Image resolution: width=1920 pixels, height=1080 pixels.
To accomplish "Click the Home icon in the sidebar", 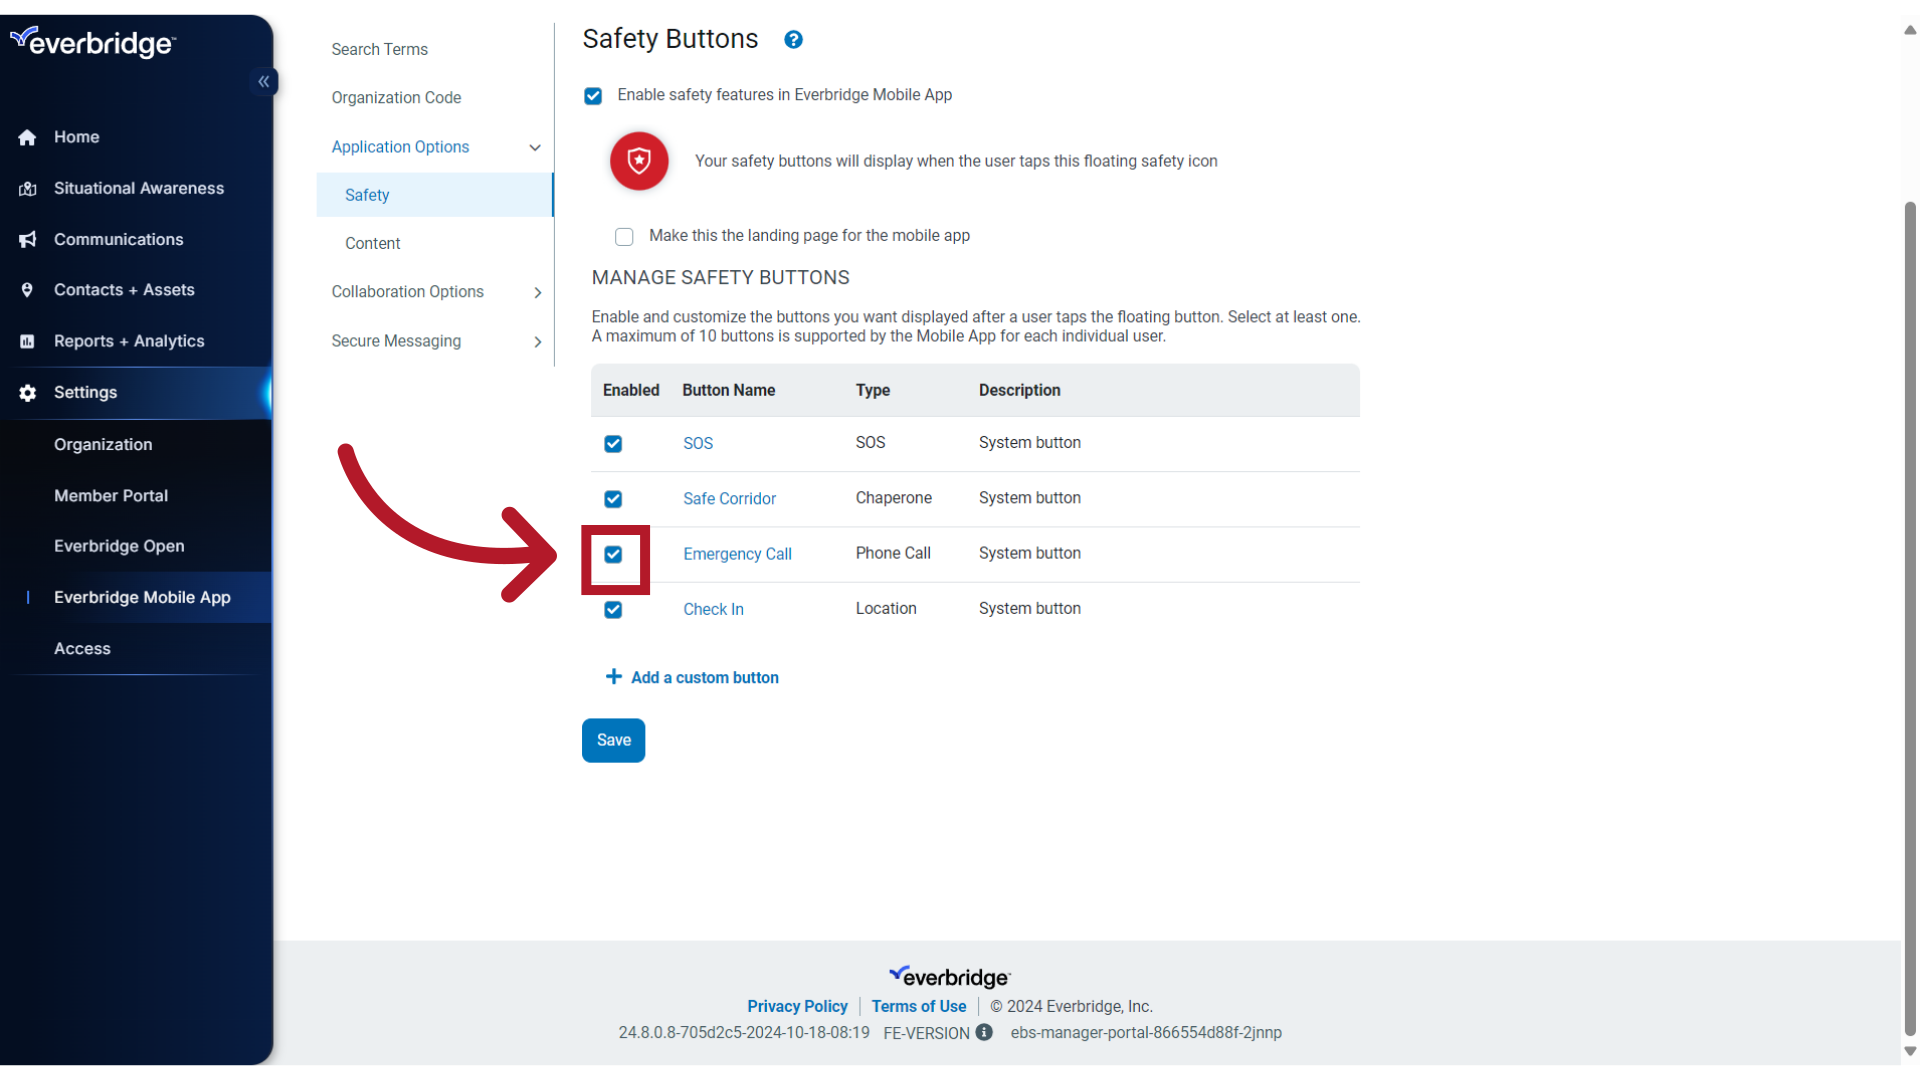I will click(x=27, y=137).
